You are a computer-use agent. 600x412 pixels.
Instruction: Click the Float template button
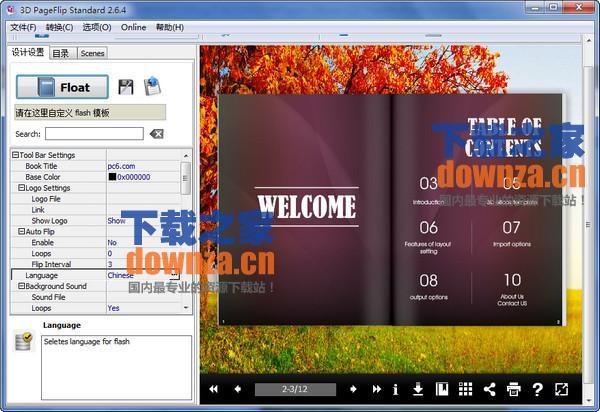(x=61, y=87)
